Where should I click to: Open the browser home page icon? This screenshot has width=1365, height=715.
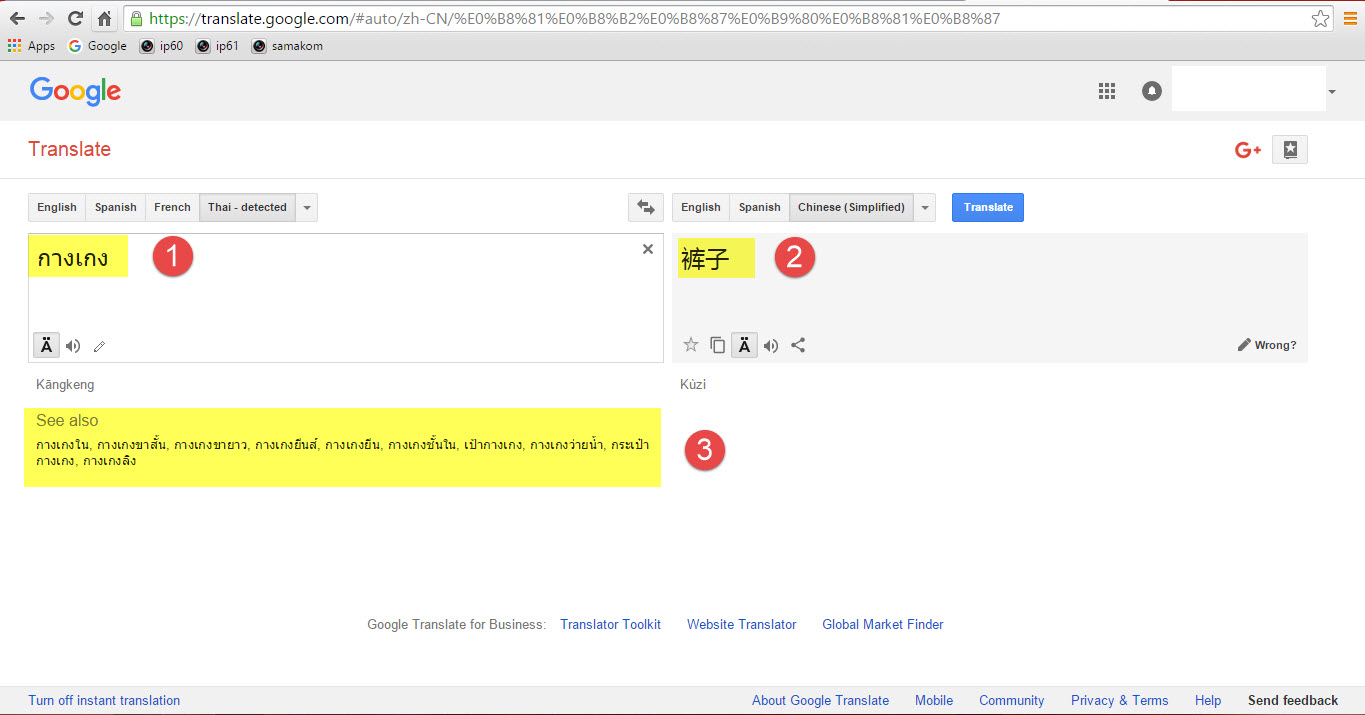pos(104,18)
